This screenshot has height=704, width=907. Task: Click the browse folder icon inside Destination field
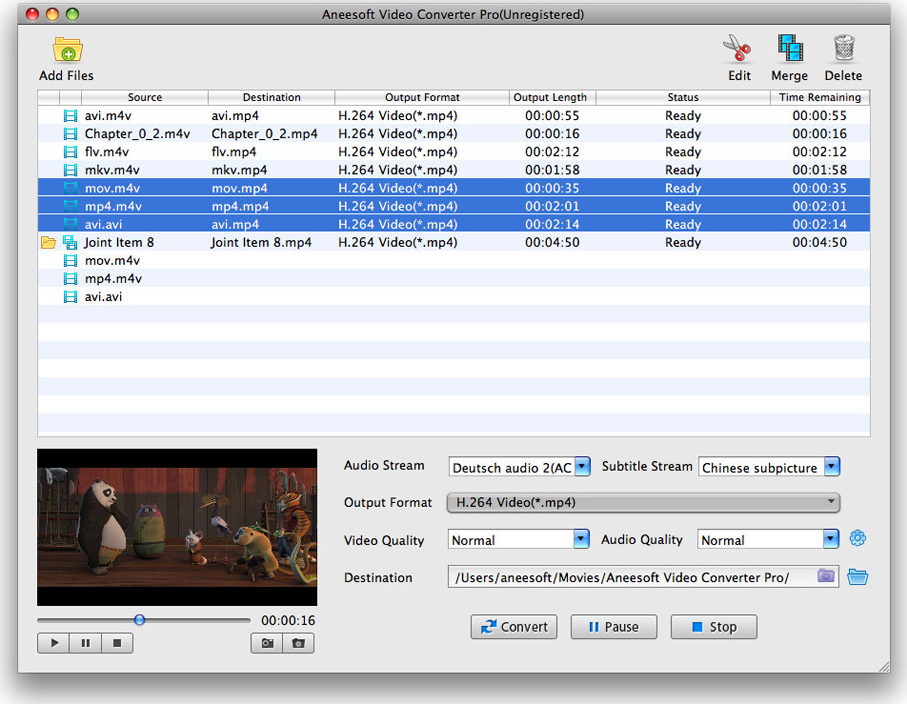tap(826, 576)
